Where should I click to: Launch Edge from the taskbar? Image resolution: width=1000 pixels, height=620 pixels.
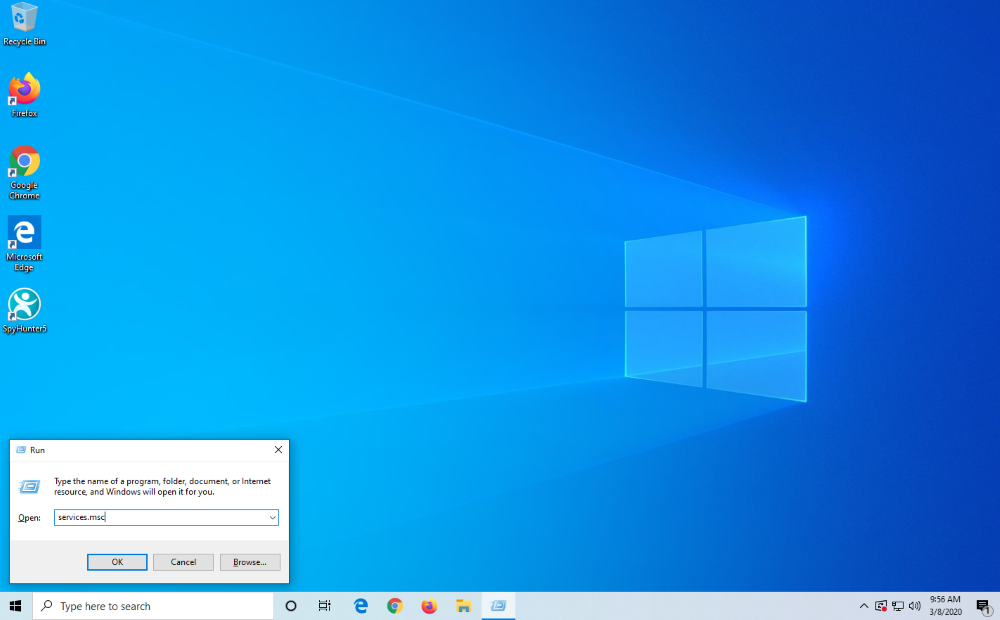pos(361,606)
